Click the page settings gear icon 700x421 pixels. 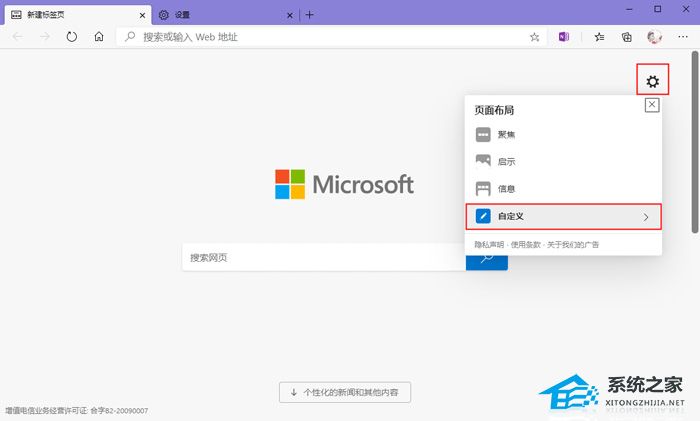coord(653,81)
